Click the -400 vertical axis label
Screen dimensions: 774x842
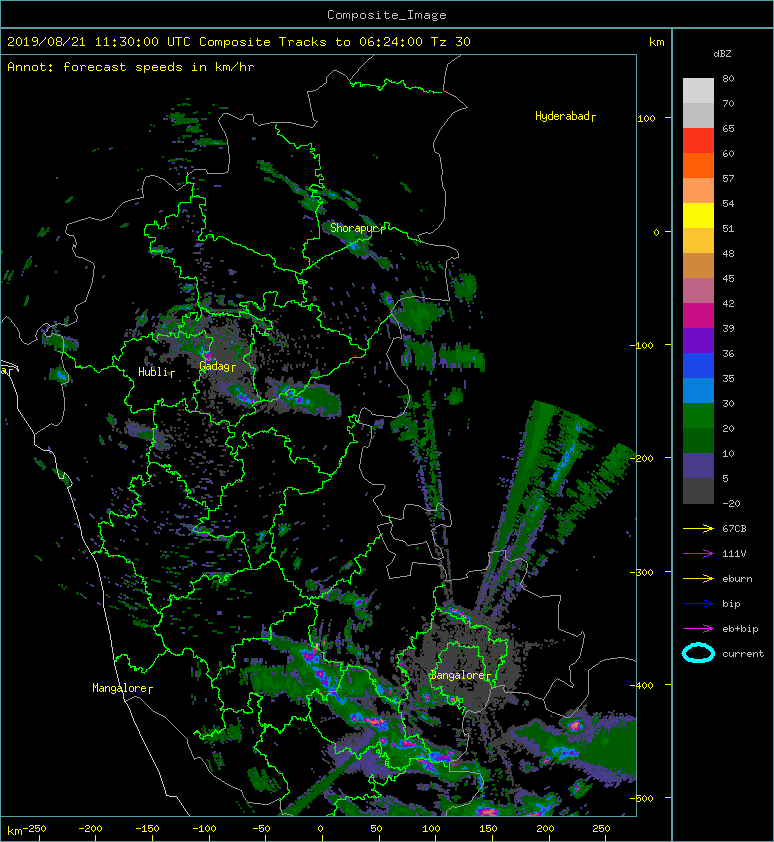642,686
